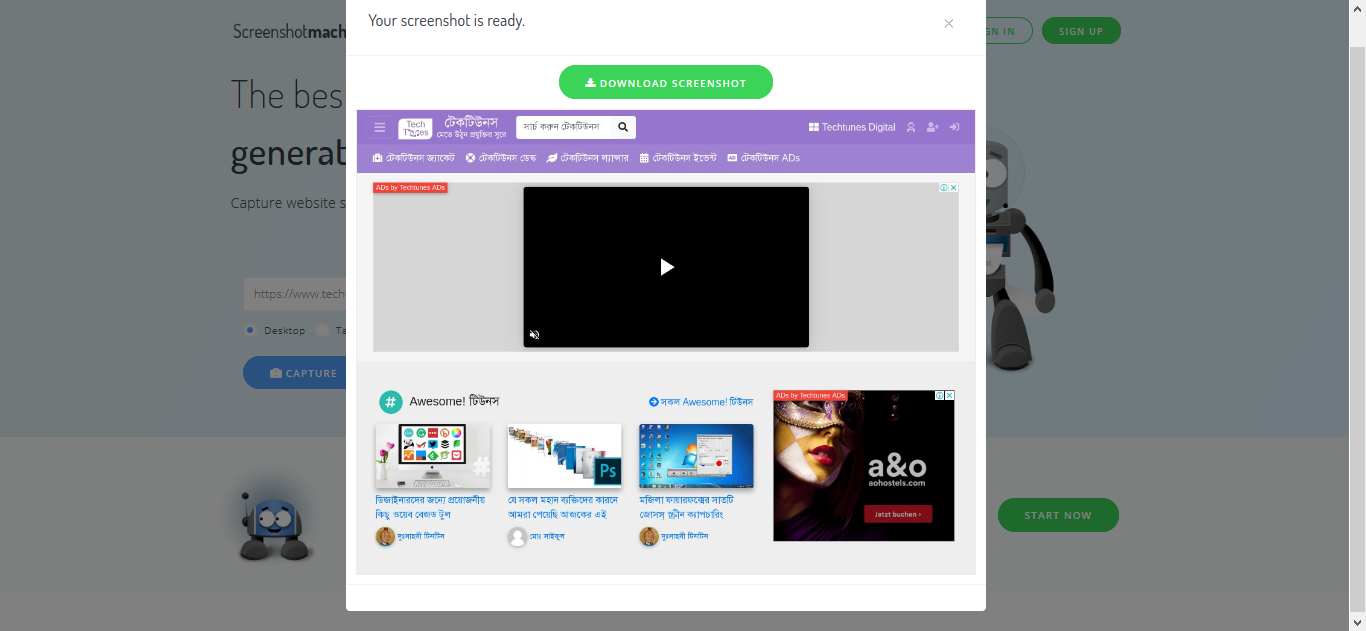Click the a&o aohostels.com logo in ad
The height and width of the screenshot is (631, 1366).
pyautogui.click(x=897, y=471)
